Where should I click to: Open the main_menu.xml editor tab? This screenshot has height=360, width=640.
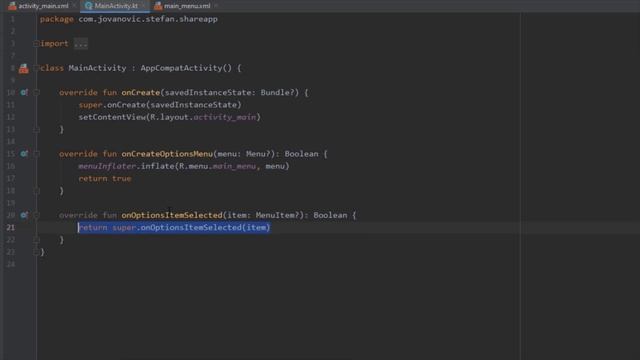(183, 6)
